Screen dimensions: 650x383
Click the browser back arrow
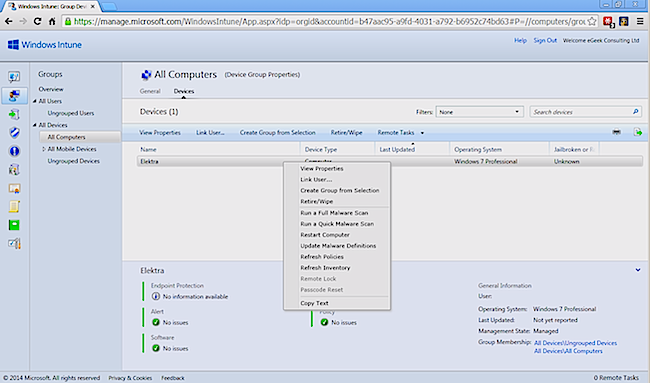tap(8, 21)
